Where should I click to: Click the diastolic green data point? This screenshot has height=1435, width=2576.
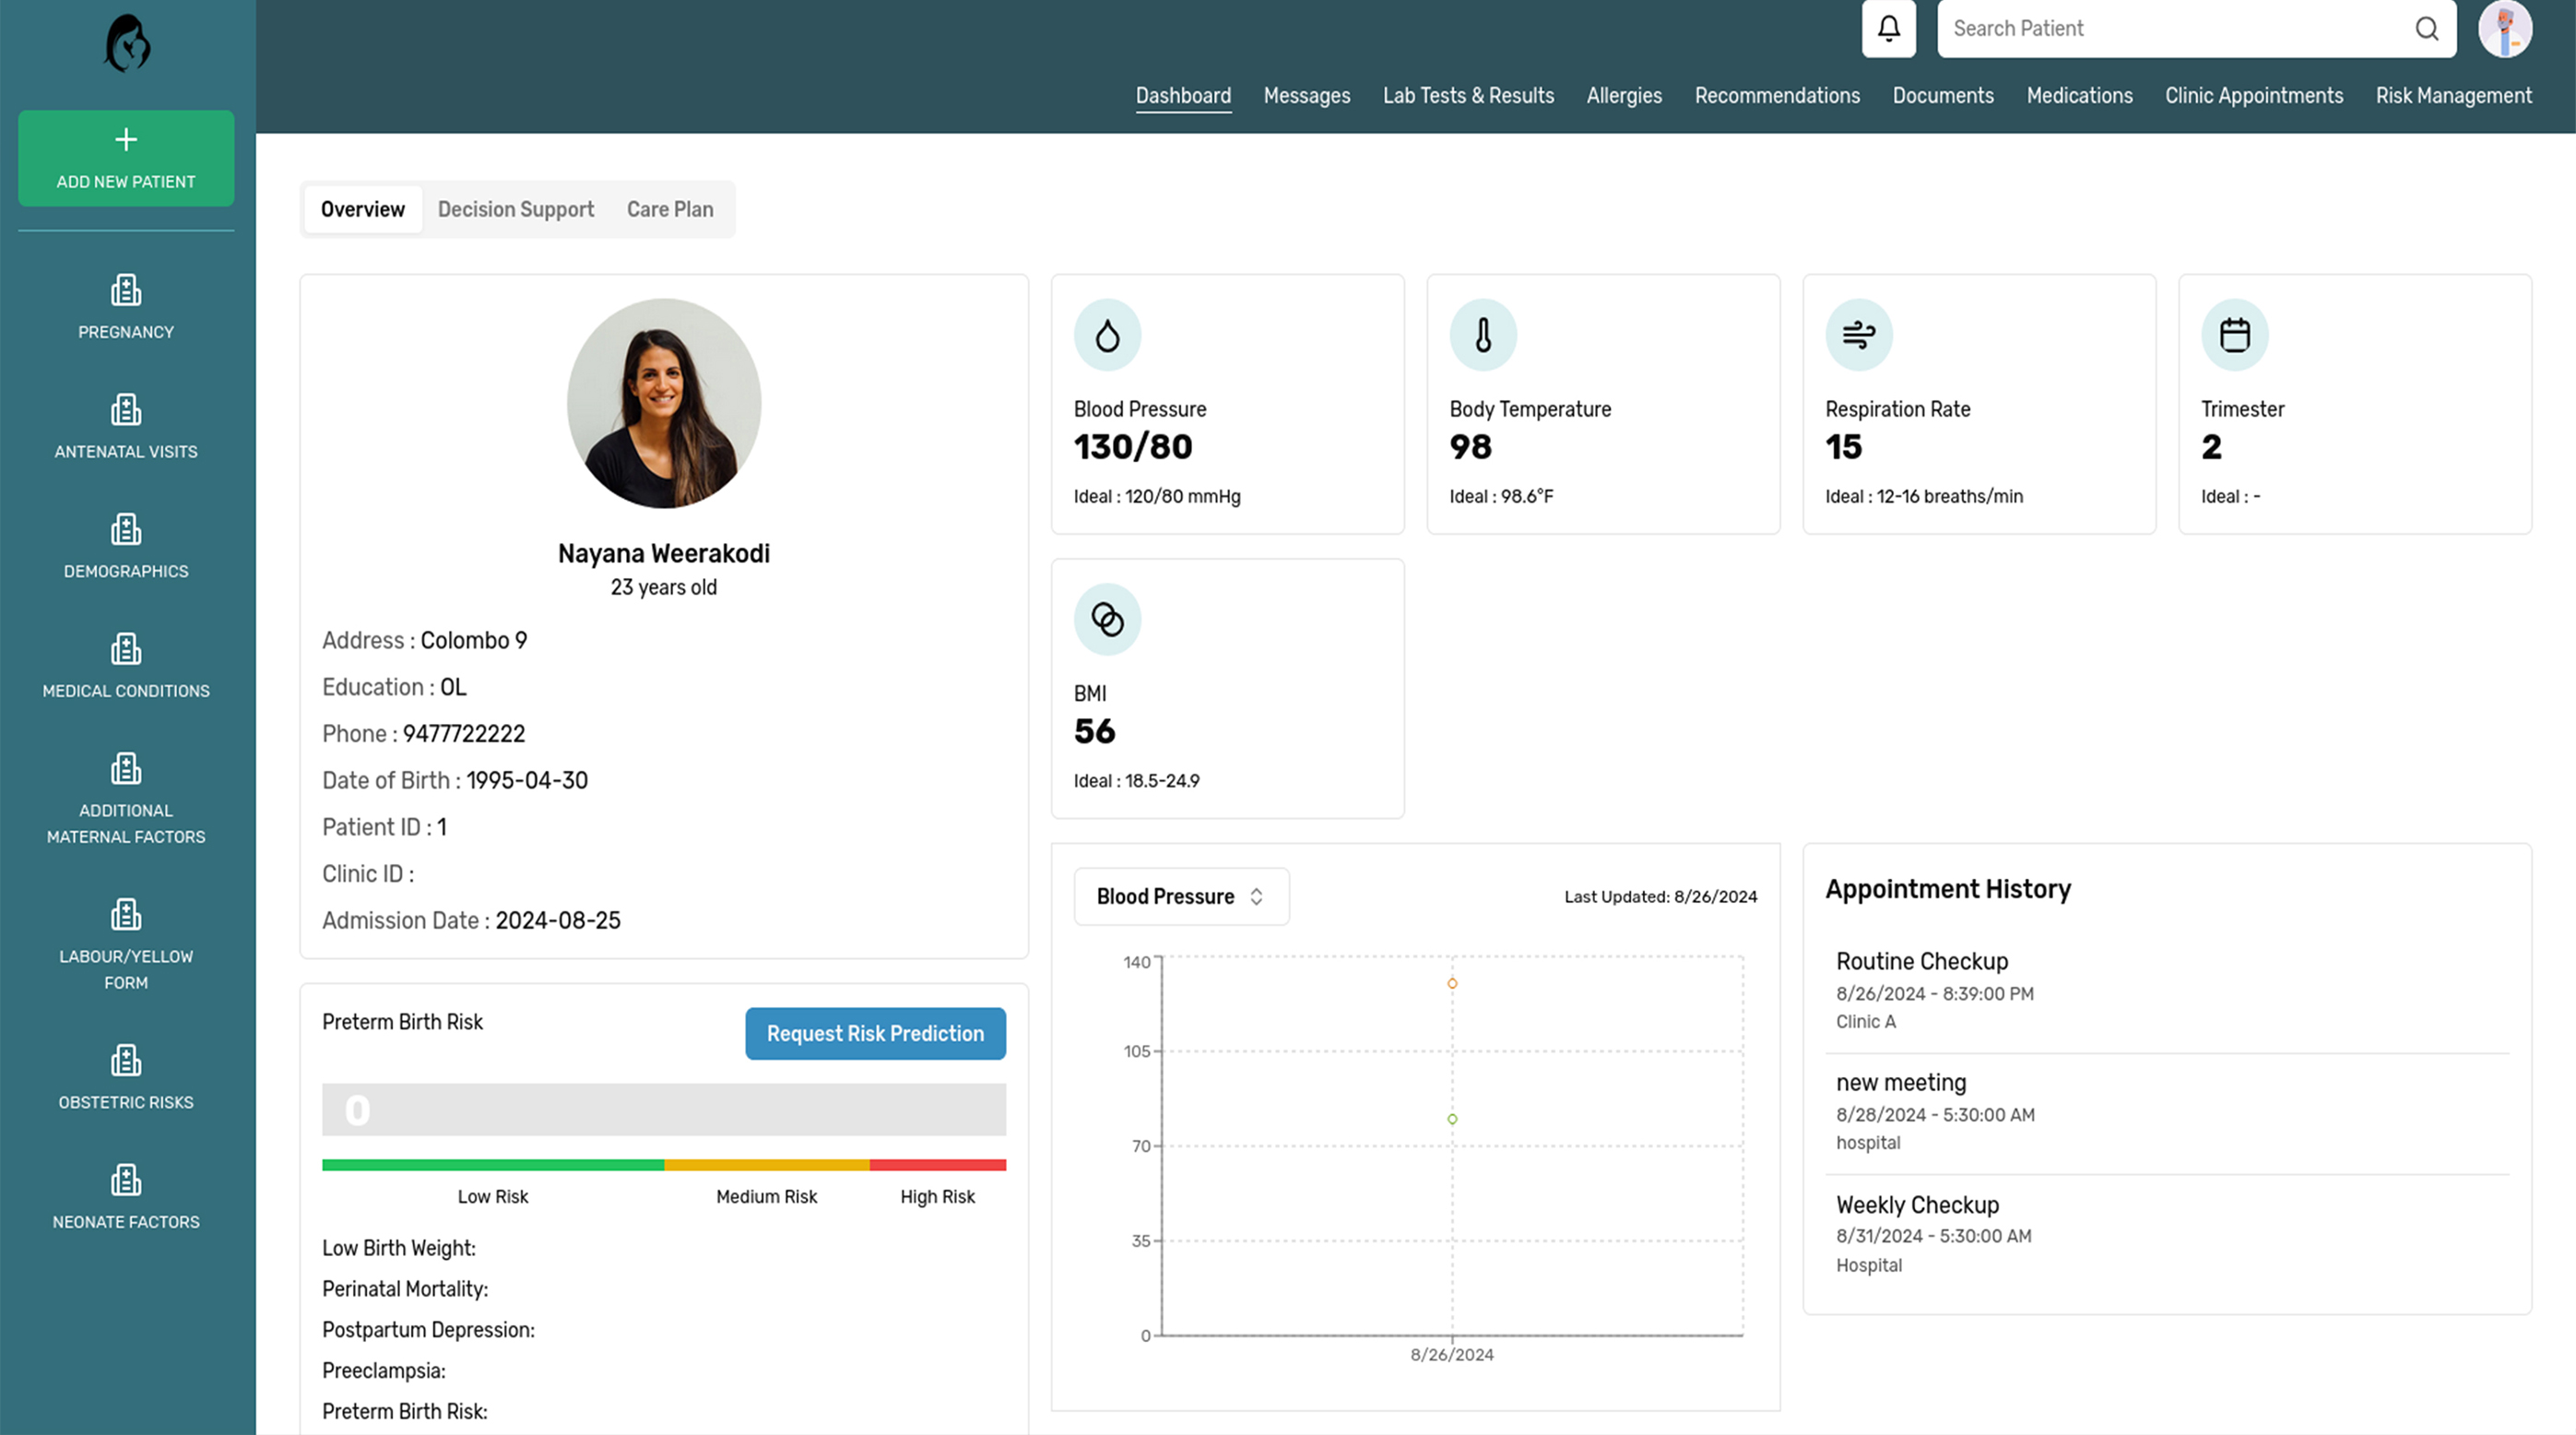pyautogui.click(x=1452, y=1119)
